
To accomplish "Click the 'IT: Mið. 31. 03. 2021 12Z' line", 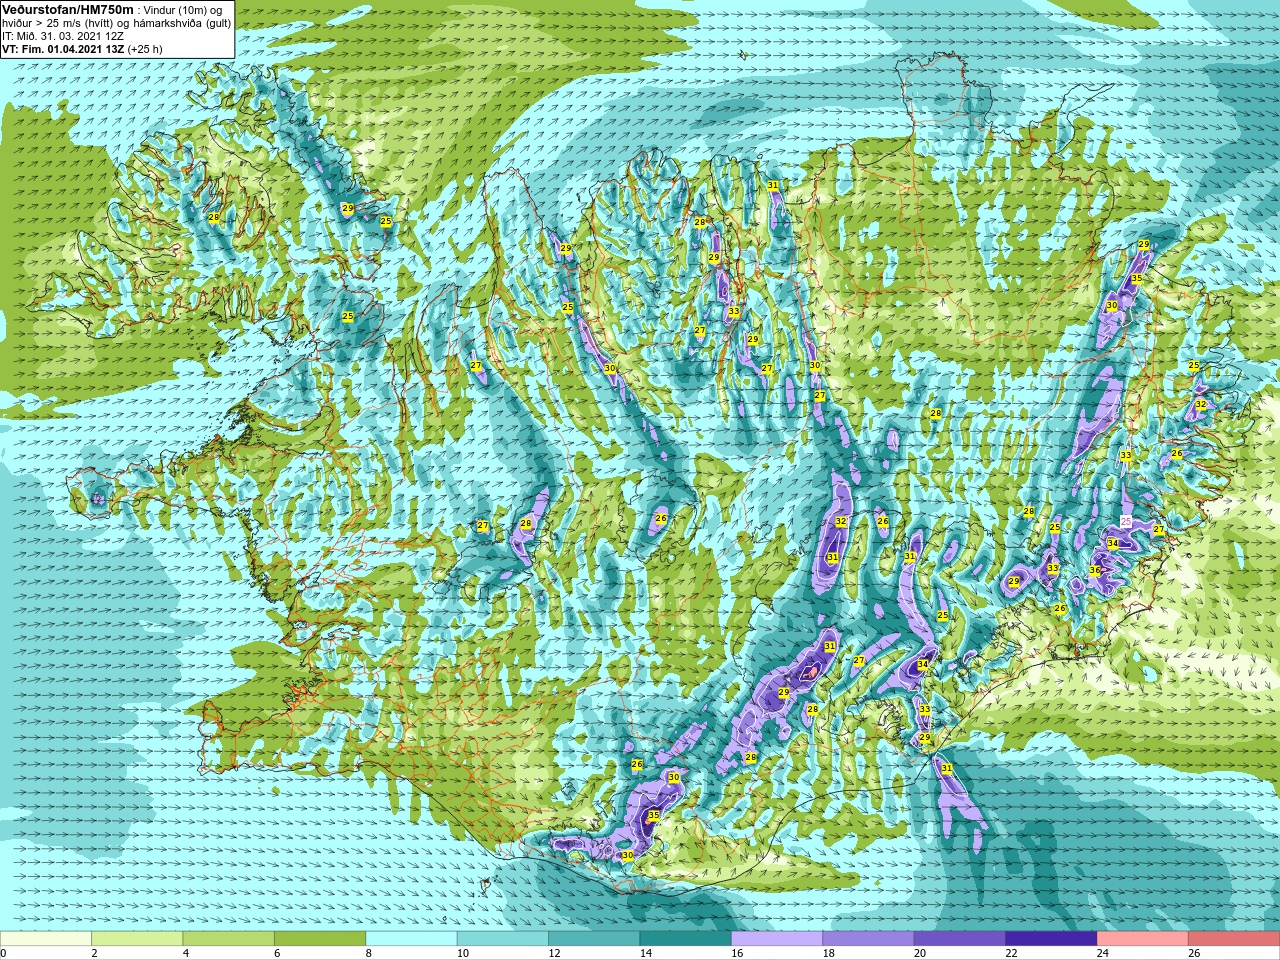I will click(63, 36).
